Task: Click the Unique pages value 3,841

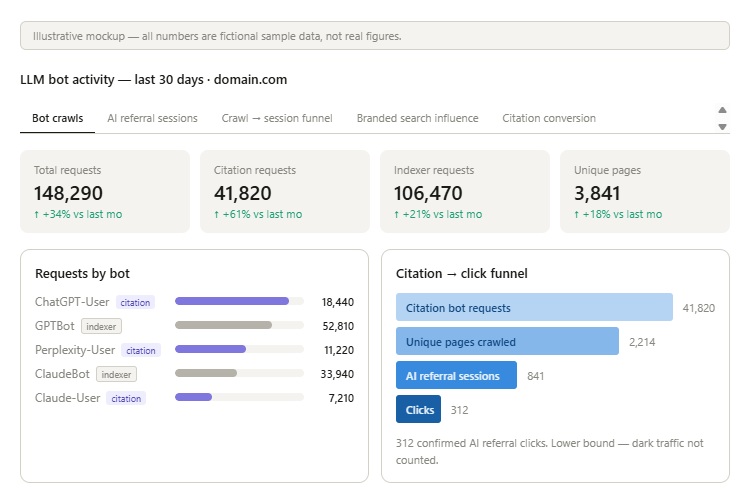Action: pos(597,194)
